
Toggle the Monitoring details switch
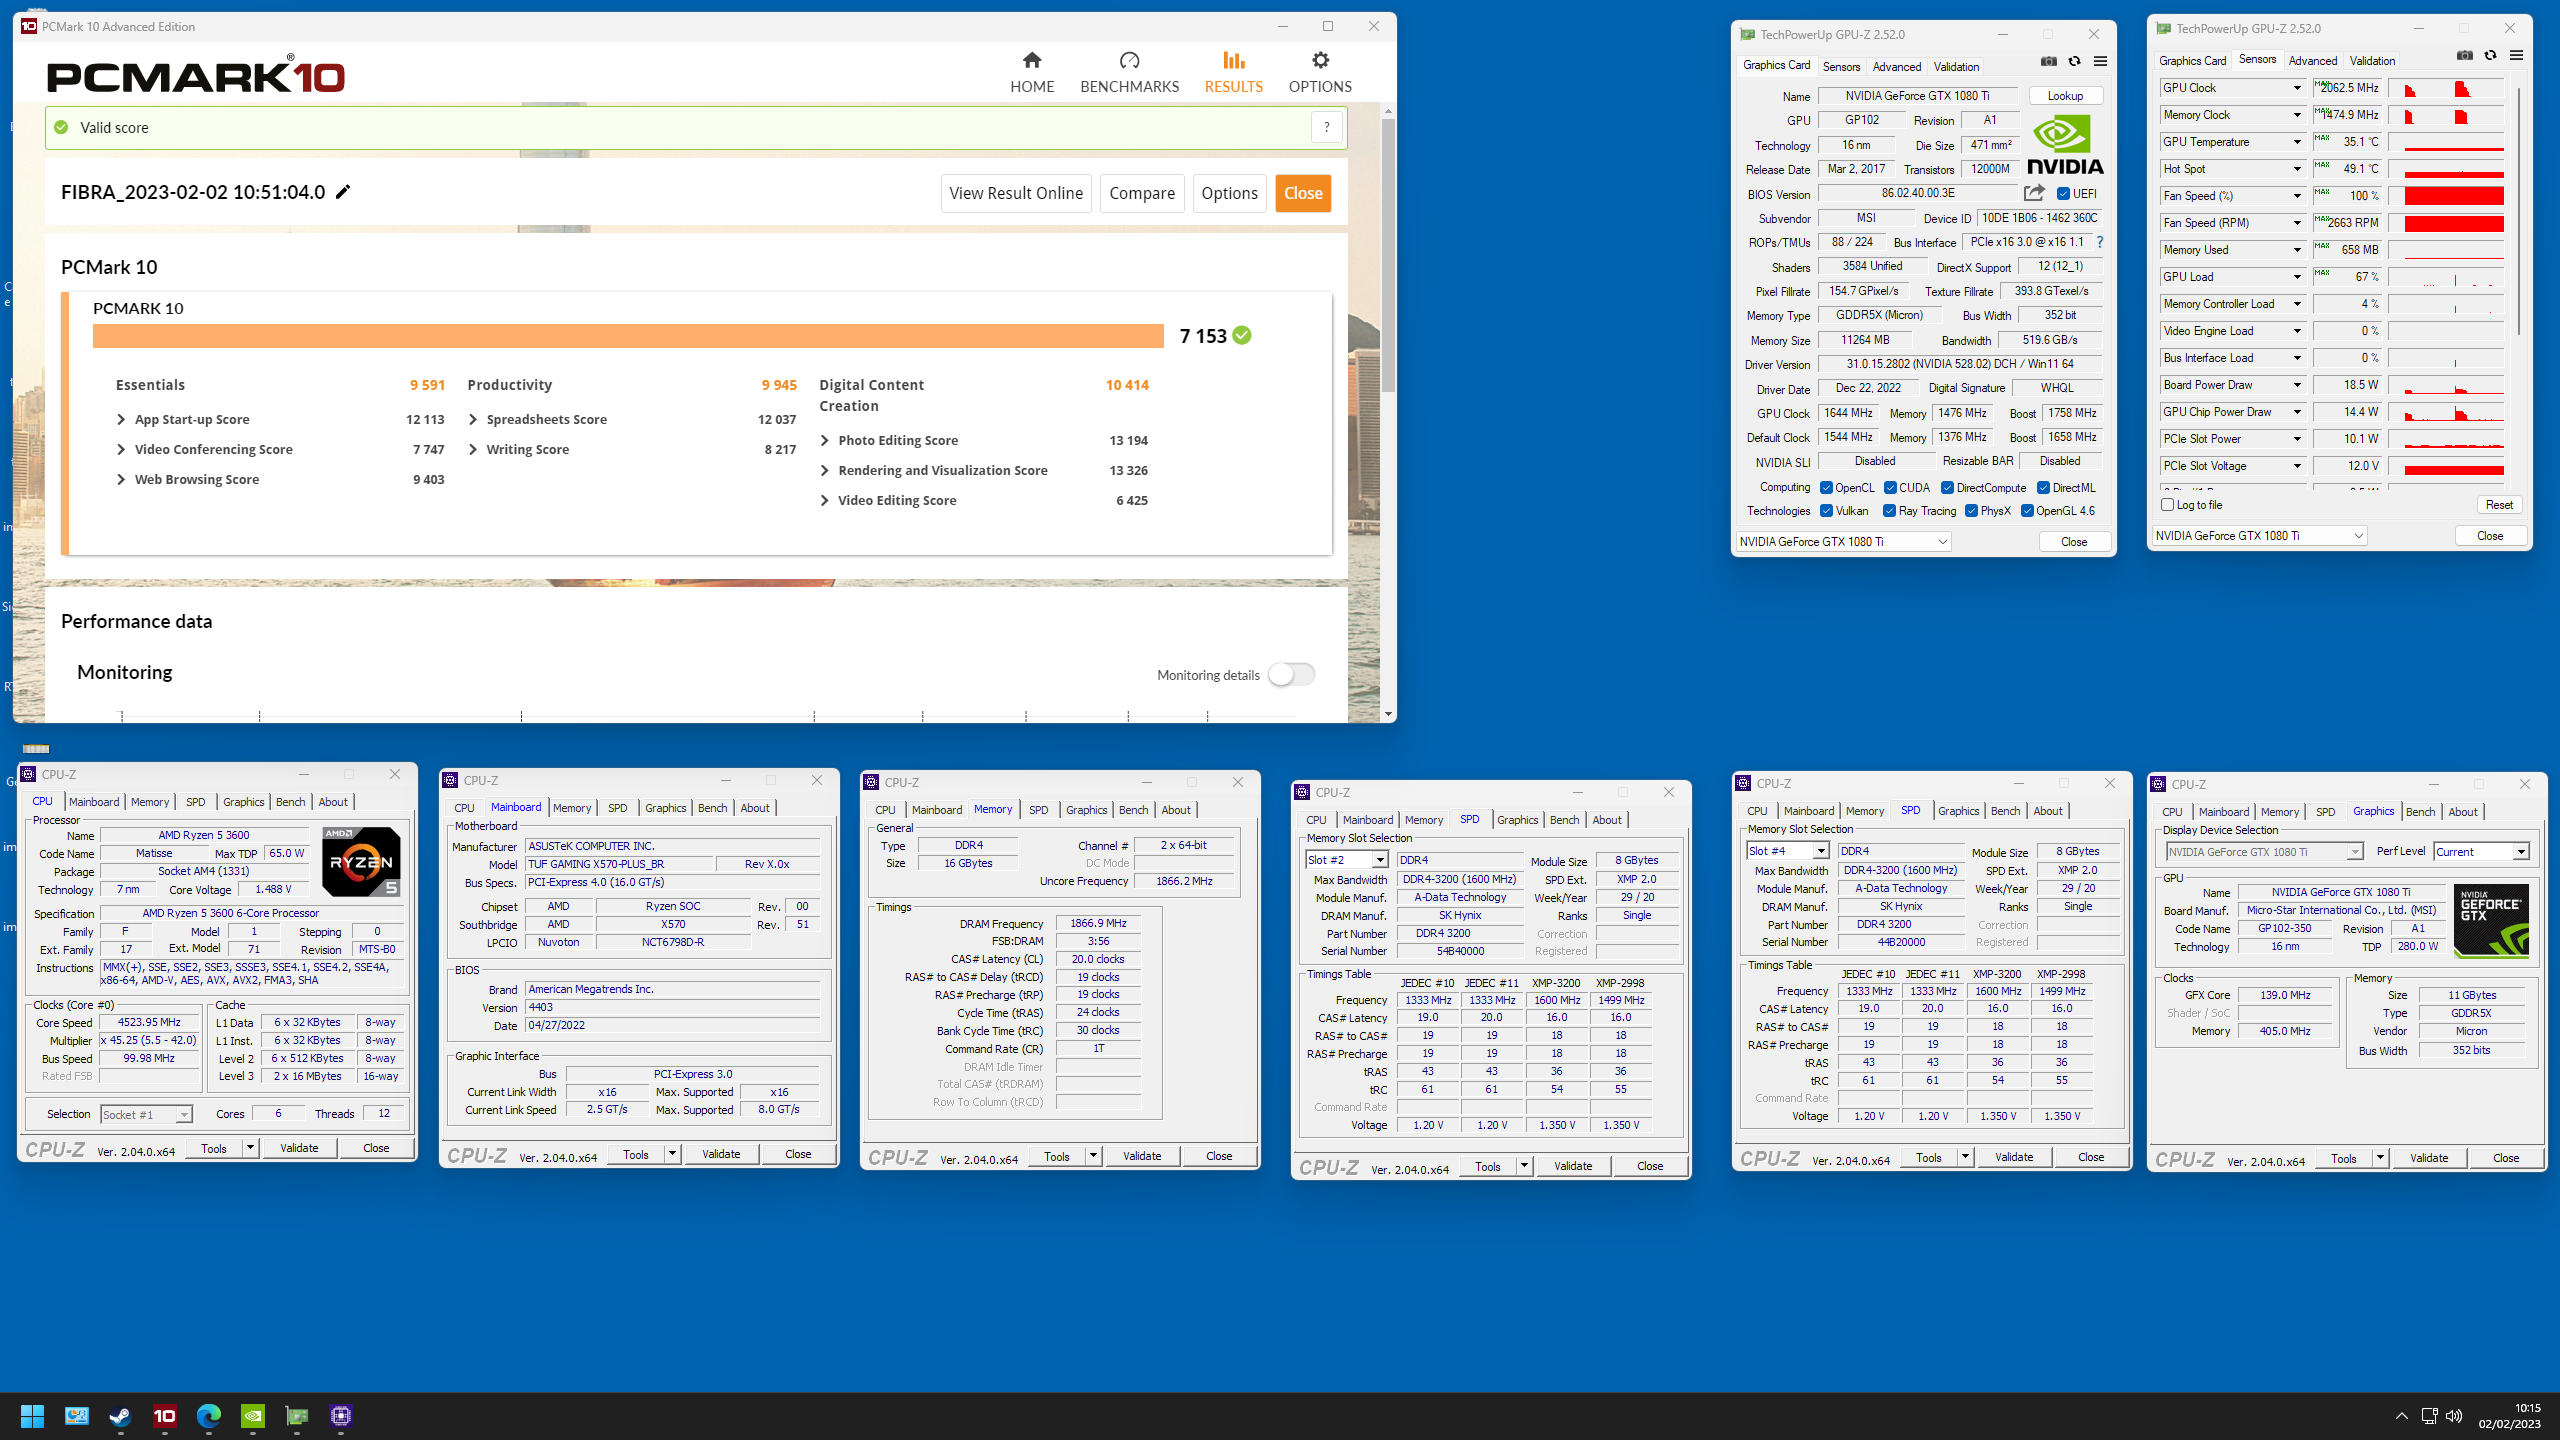tap(1291, 675)
